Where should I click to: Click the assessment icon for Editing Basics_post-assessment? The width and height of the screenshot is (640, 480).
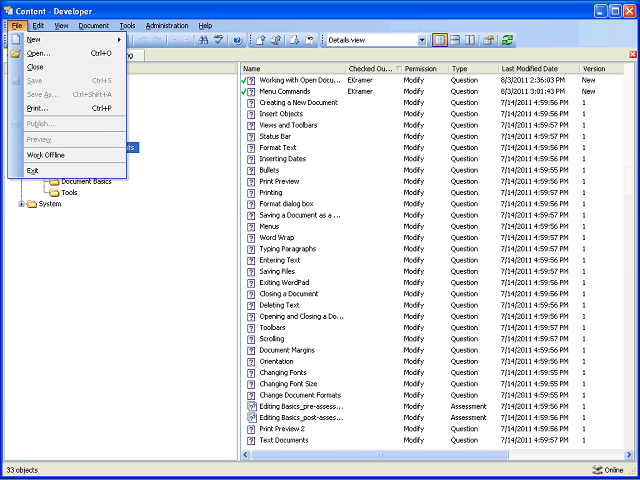252,418
